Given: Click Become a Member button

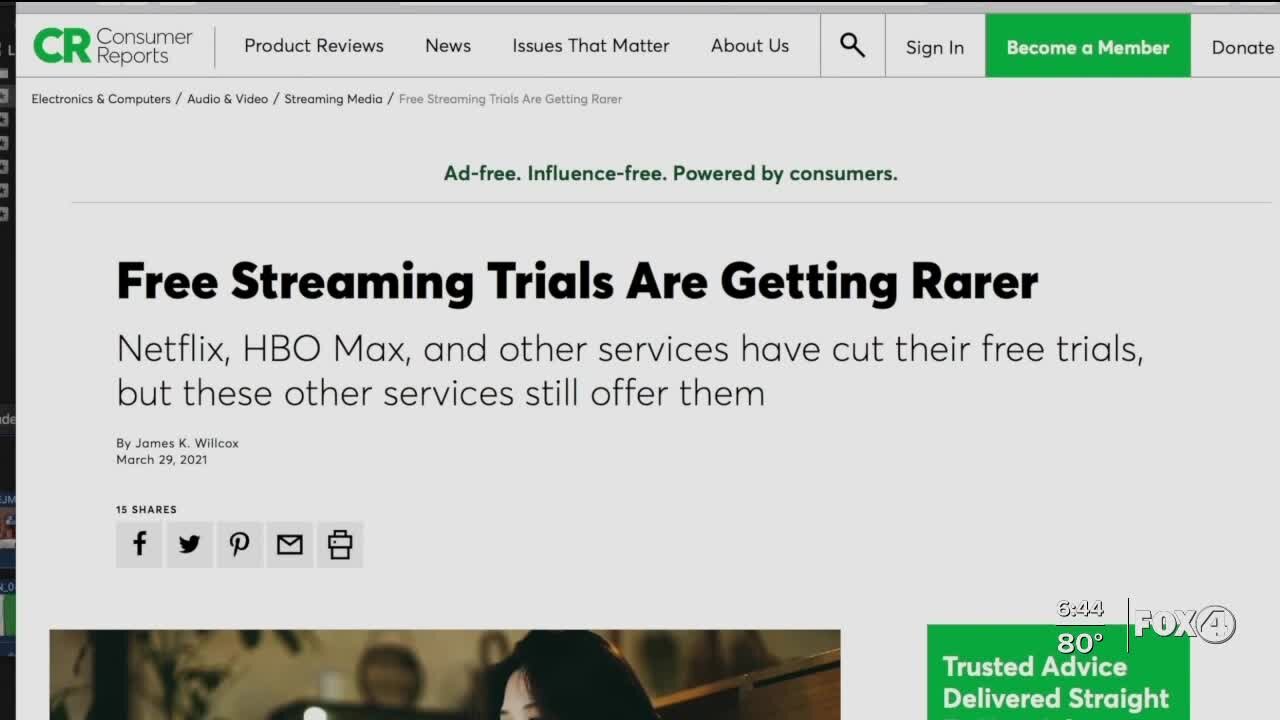Looking at the screenshot, I should click(1088, 46).
